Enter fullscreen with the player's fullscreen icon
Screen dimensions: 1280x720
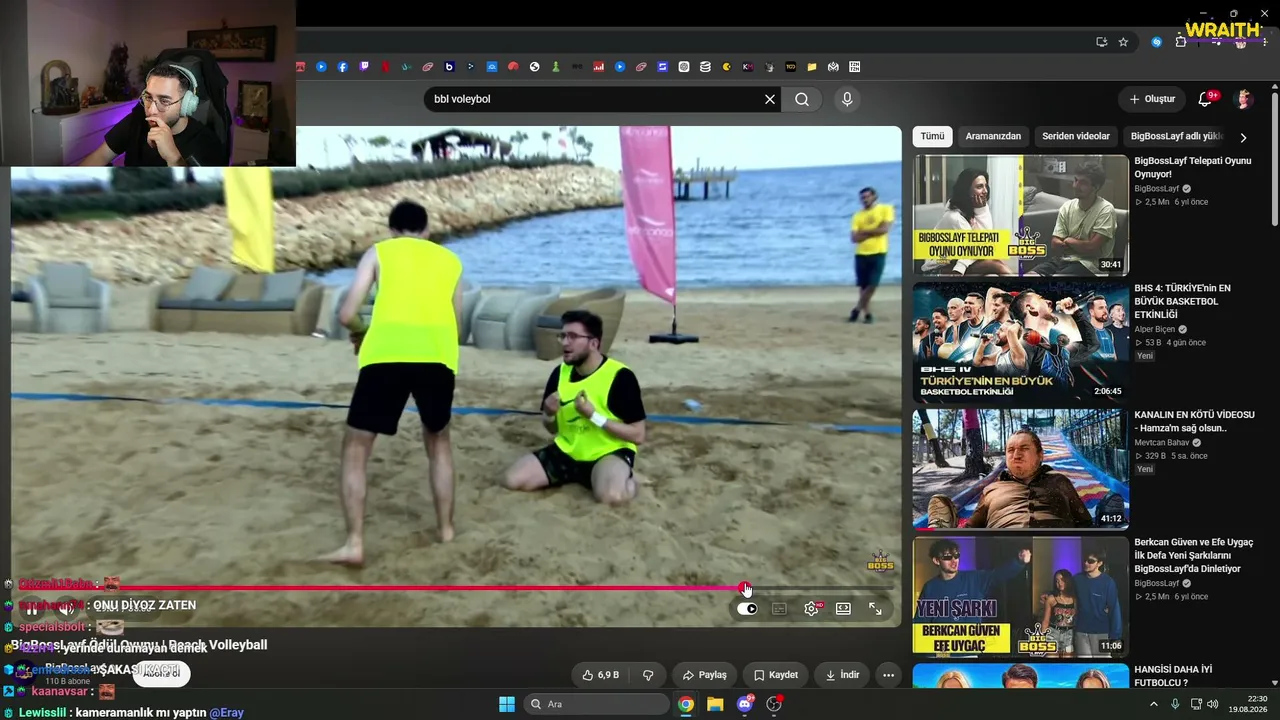(875, 608)
